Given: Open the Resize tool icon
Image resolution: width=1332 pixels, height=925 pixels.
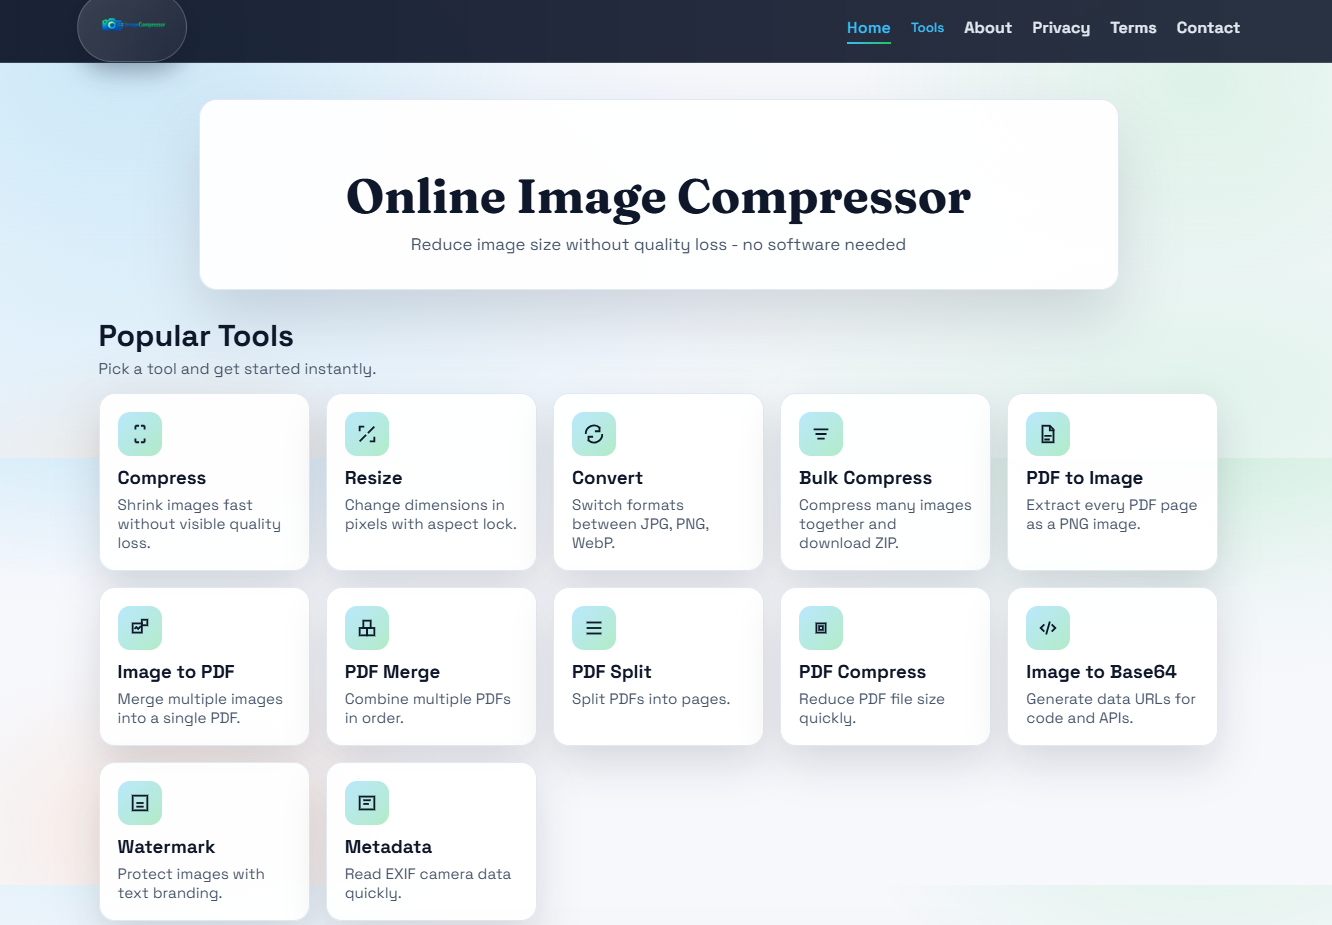Looking at the screenshot, I should click(x=367, y=433).
